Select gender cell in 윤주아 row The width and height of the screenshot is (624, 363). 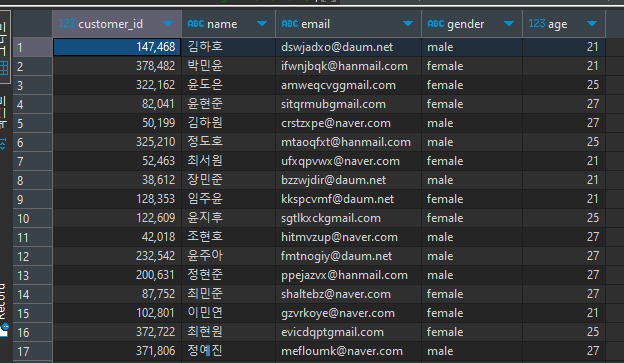coord(472,256)
